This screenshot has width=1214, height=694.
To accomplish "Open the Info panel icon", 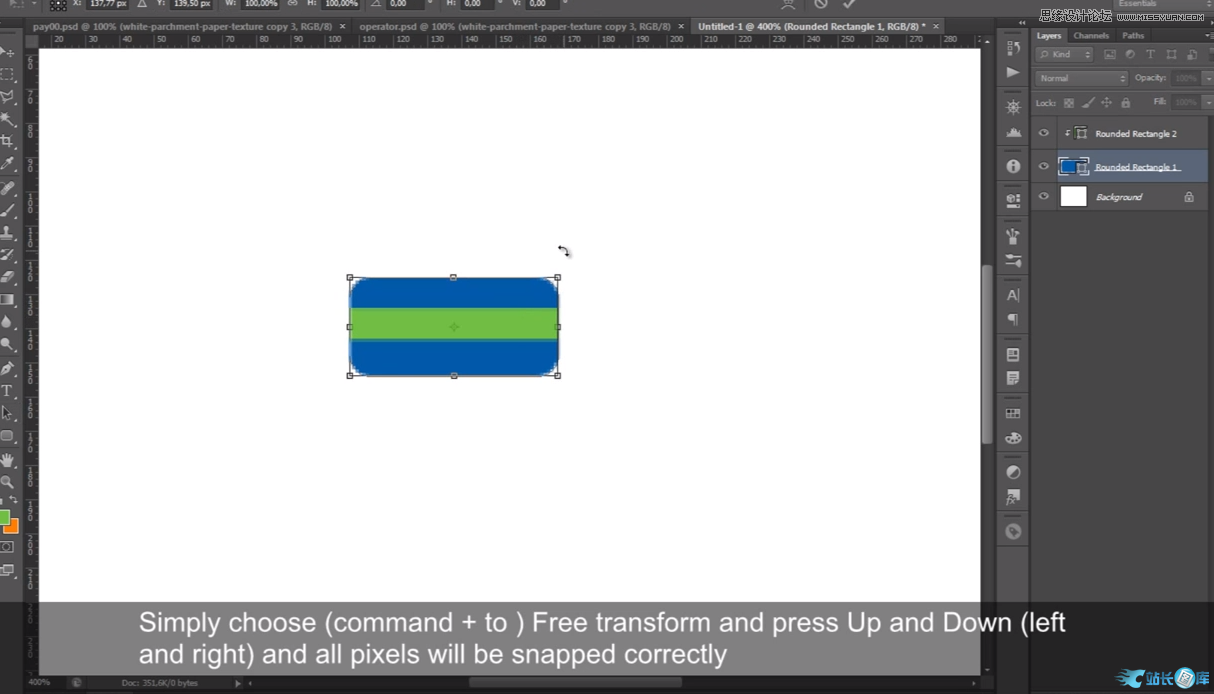I will (x=1013, y=166).
